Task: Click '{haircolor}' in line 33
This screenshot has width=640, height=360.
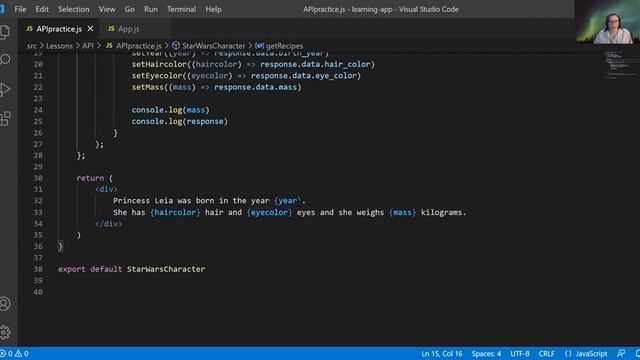Action: tap(175, 212)
